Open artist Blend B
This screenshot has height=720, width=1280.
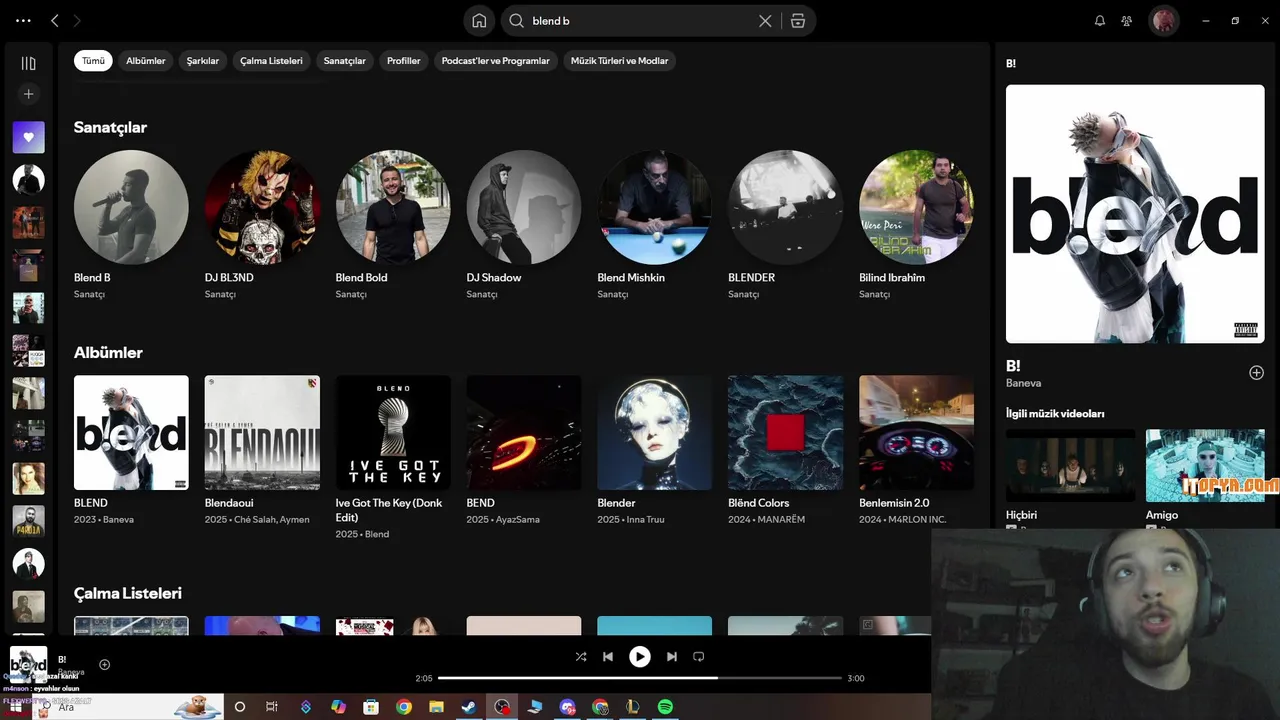click(131, 207)
